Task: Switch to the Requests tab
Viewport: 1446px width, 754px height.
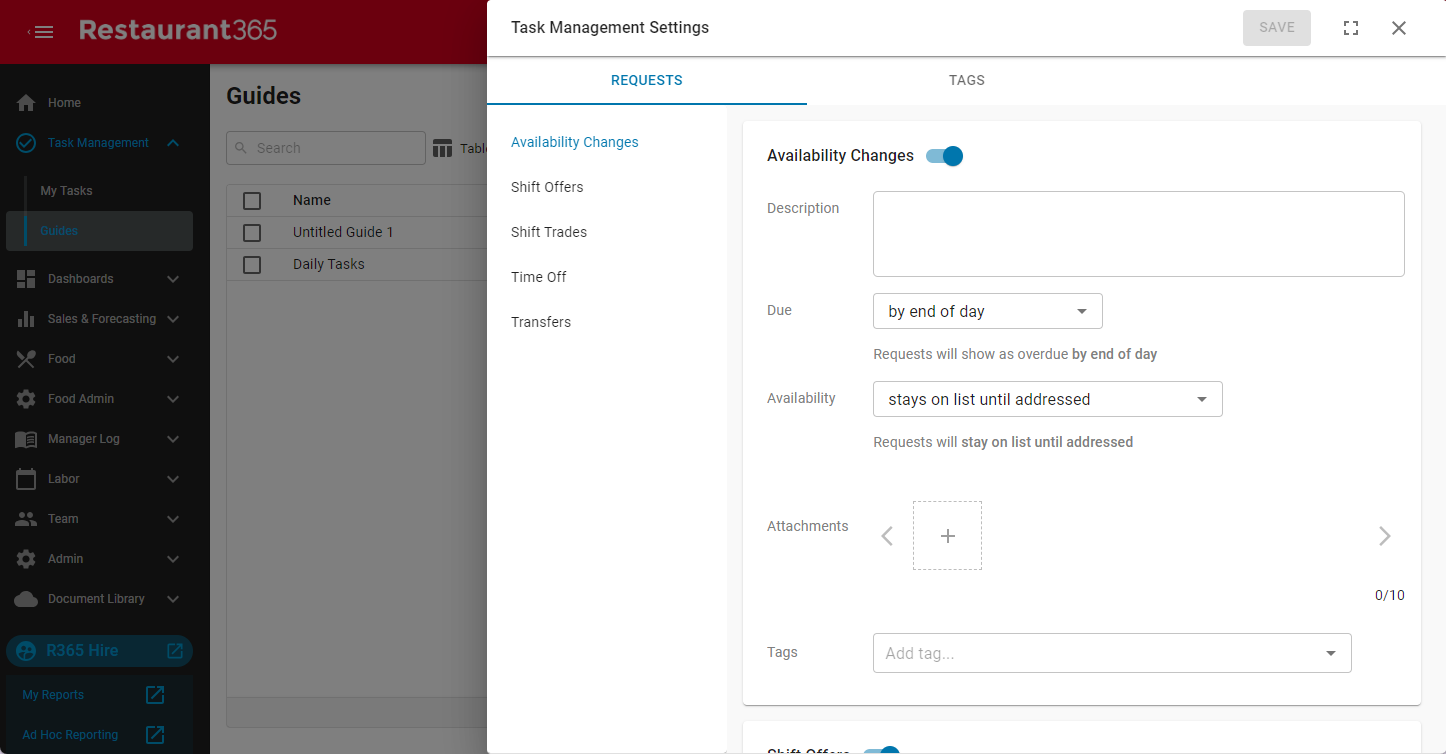Action: (x=647, y=81)
